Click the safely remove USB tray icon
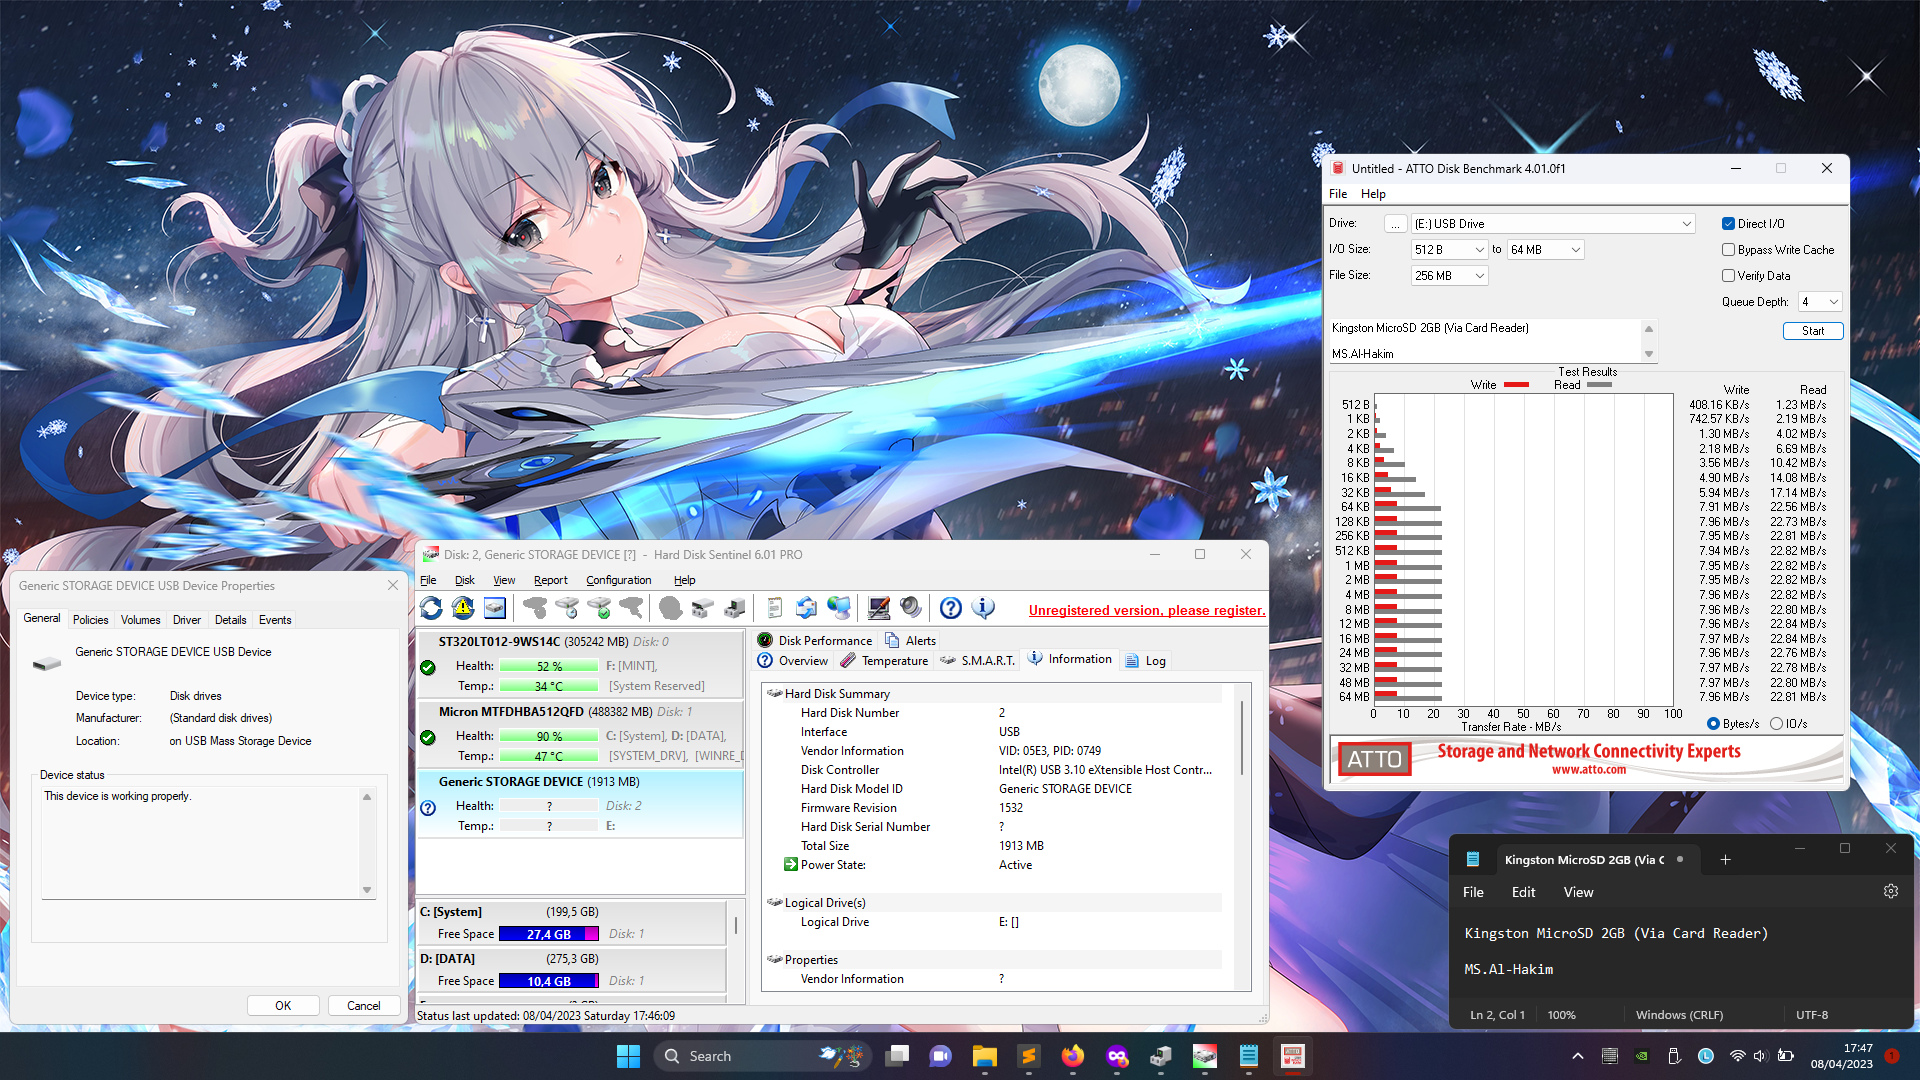The image size is (1920, 1080). click(1673, 1056)
